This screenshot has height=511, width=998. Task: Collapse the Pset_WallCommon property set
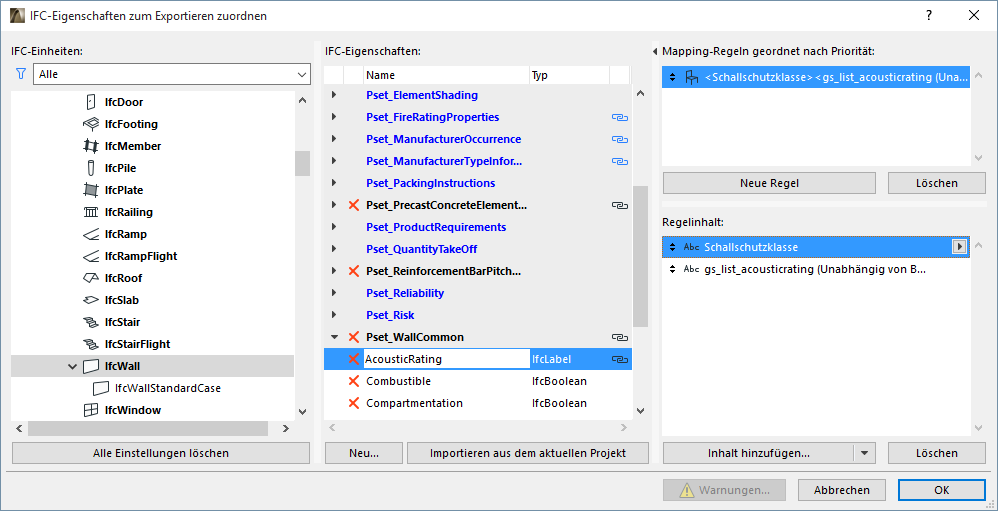coord(334,337)
